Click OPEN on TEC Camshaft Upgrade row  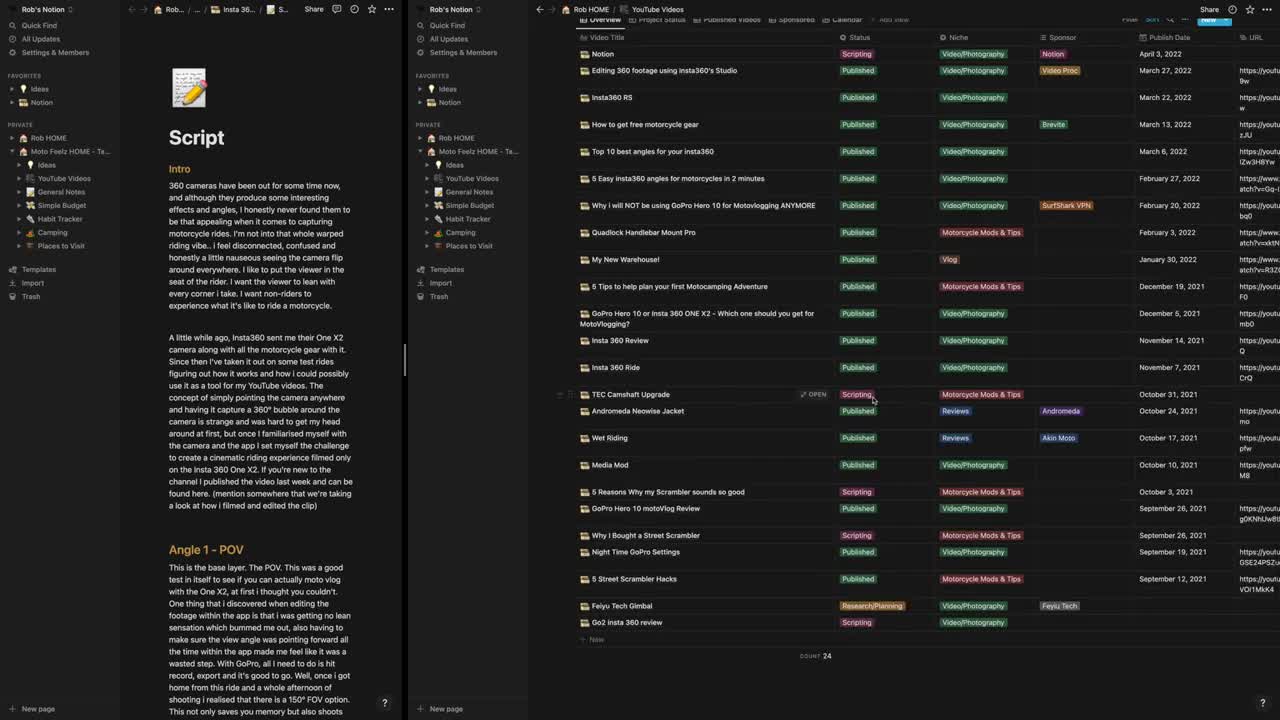coord(813,395)
